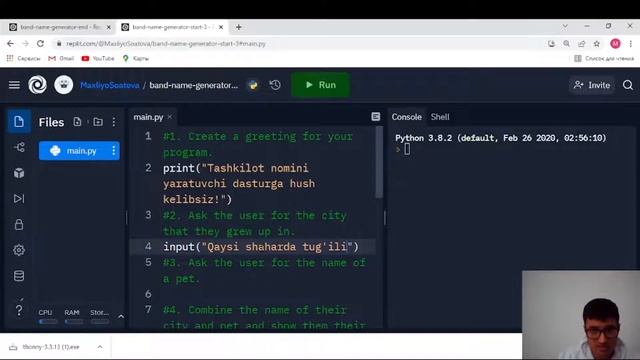Open MaxliyoSoatova profile link
This screenshot has width=640, height=360.
(109, 85)
